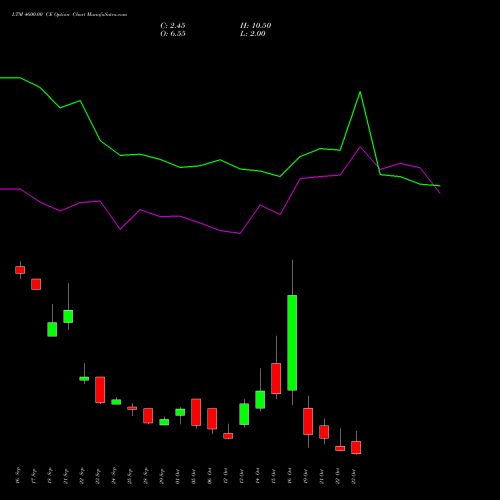Screen dimensions: 500x500
Task: Select the last red candlestick on the right
Action: 356,447
